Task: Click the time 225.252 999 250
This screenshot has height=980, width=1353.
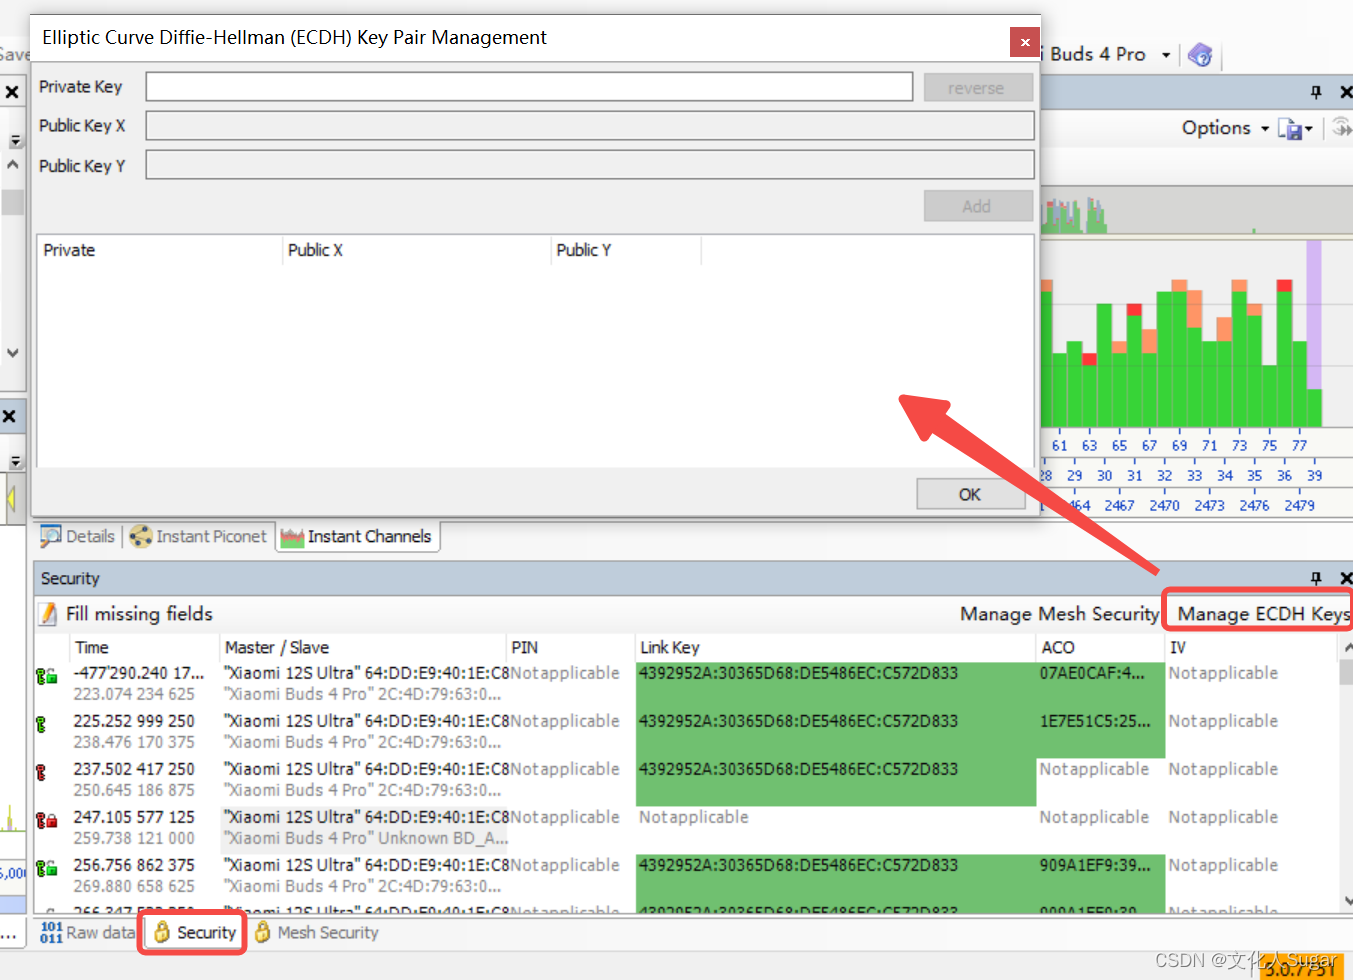Action: [x=134, y=721]
